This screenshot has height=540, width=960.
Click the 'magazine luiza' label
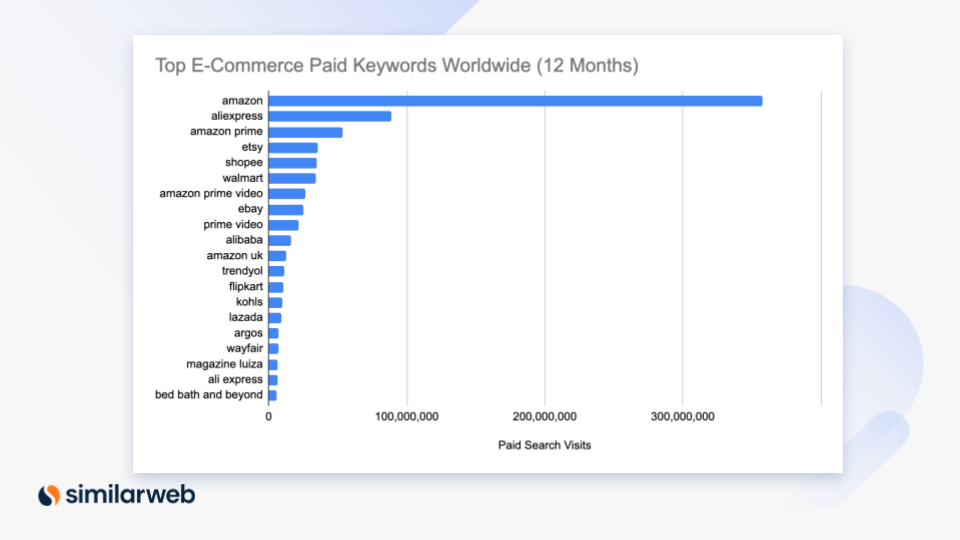point(224,364)
